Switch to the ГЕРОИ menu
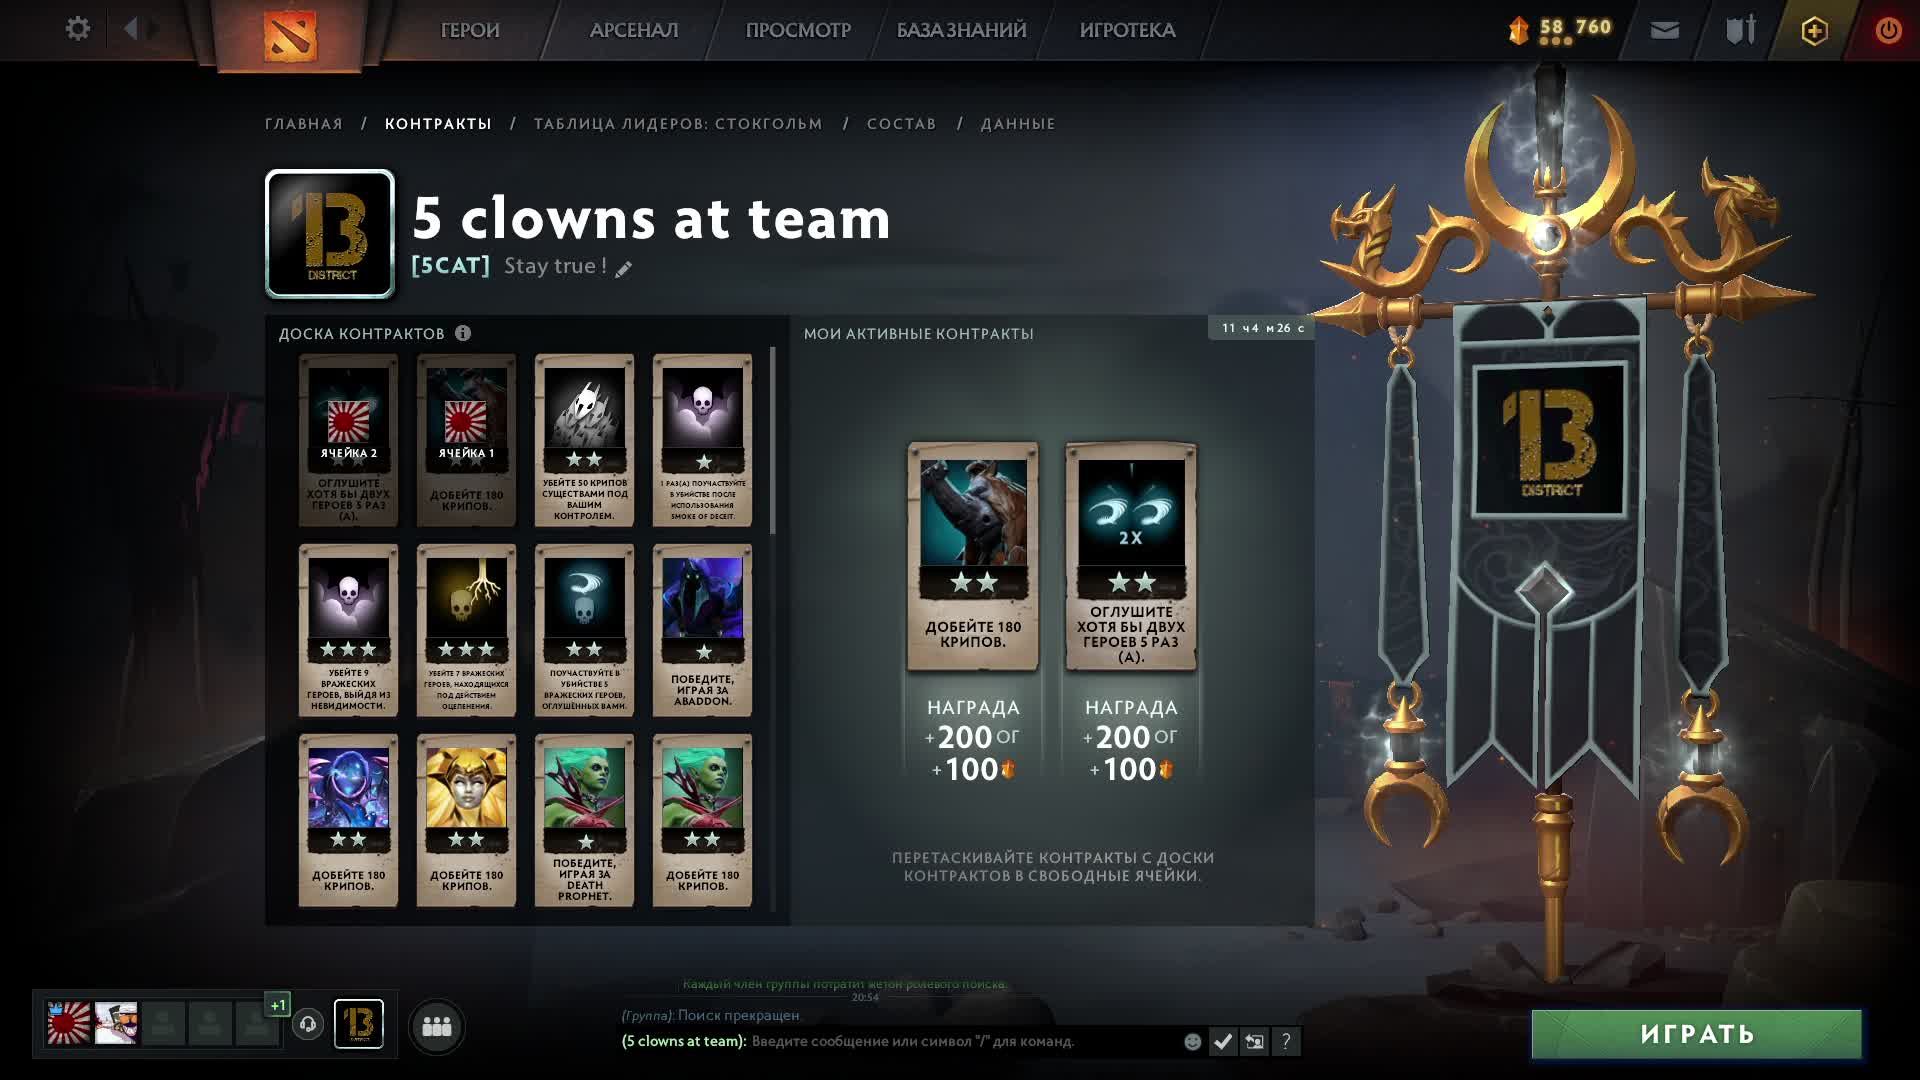Image resolution: width=1920 pixels, height=1080 pixels. 470,30
